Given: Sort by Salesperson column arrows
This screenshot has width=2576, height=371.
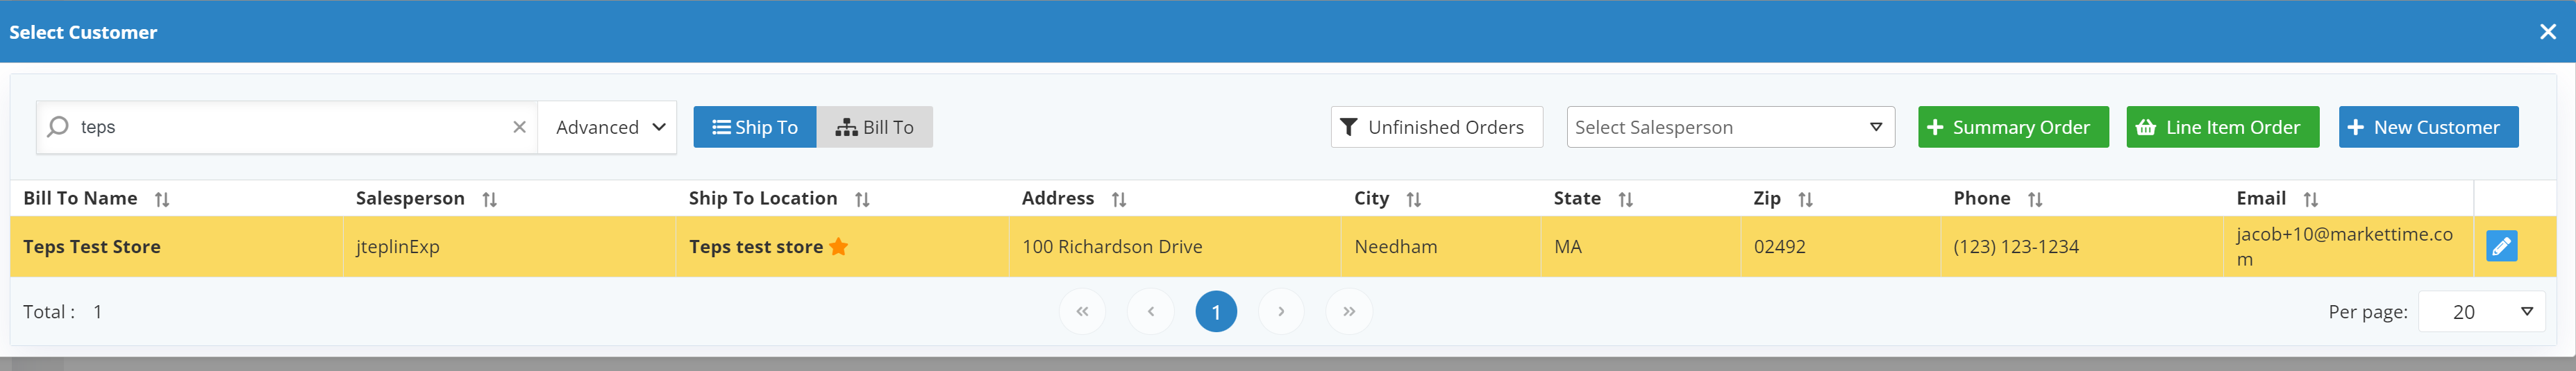Looking at the screenshot, I should pyautogui.click(x=489, y=199).
